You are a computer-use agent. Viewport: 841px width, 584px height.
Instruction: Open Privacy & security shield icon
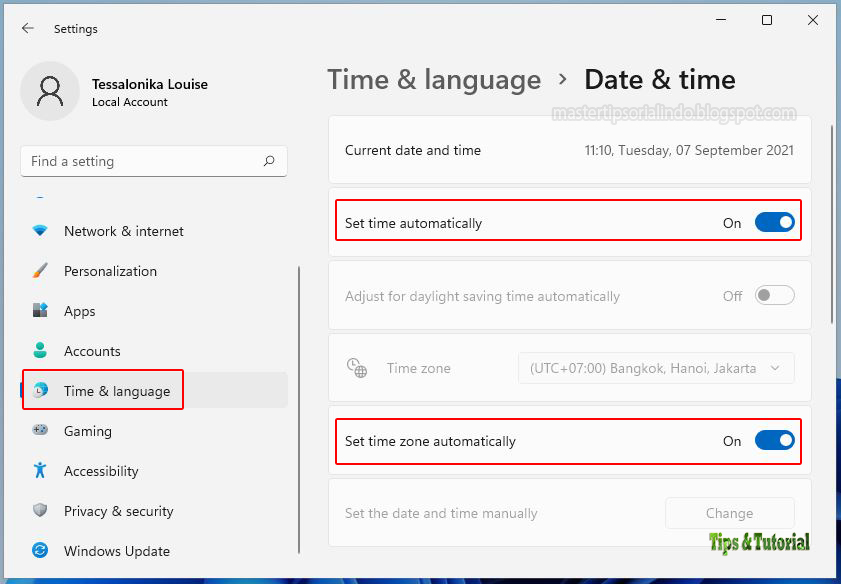point(40,511)
